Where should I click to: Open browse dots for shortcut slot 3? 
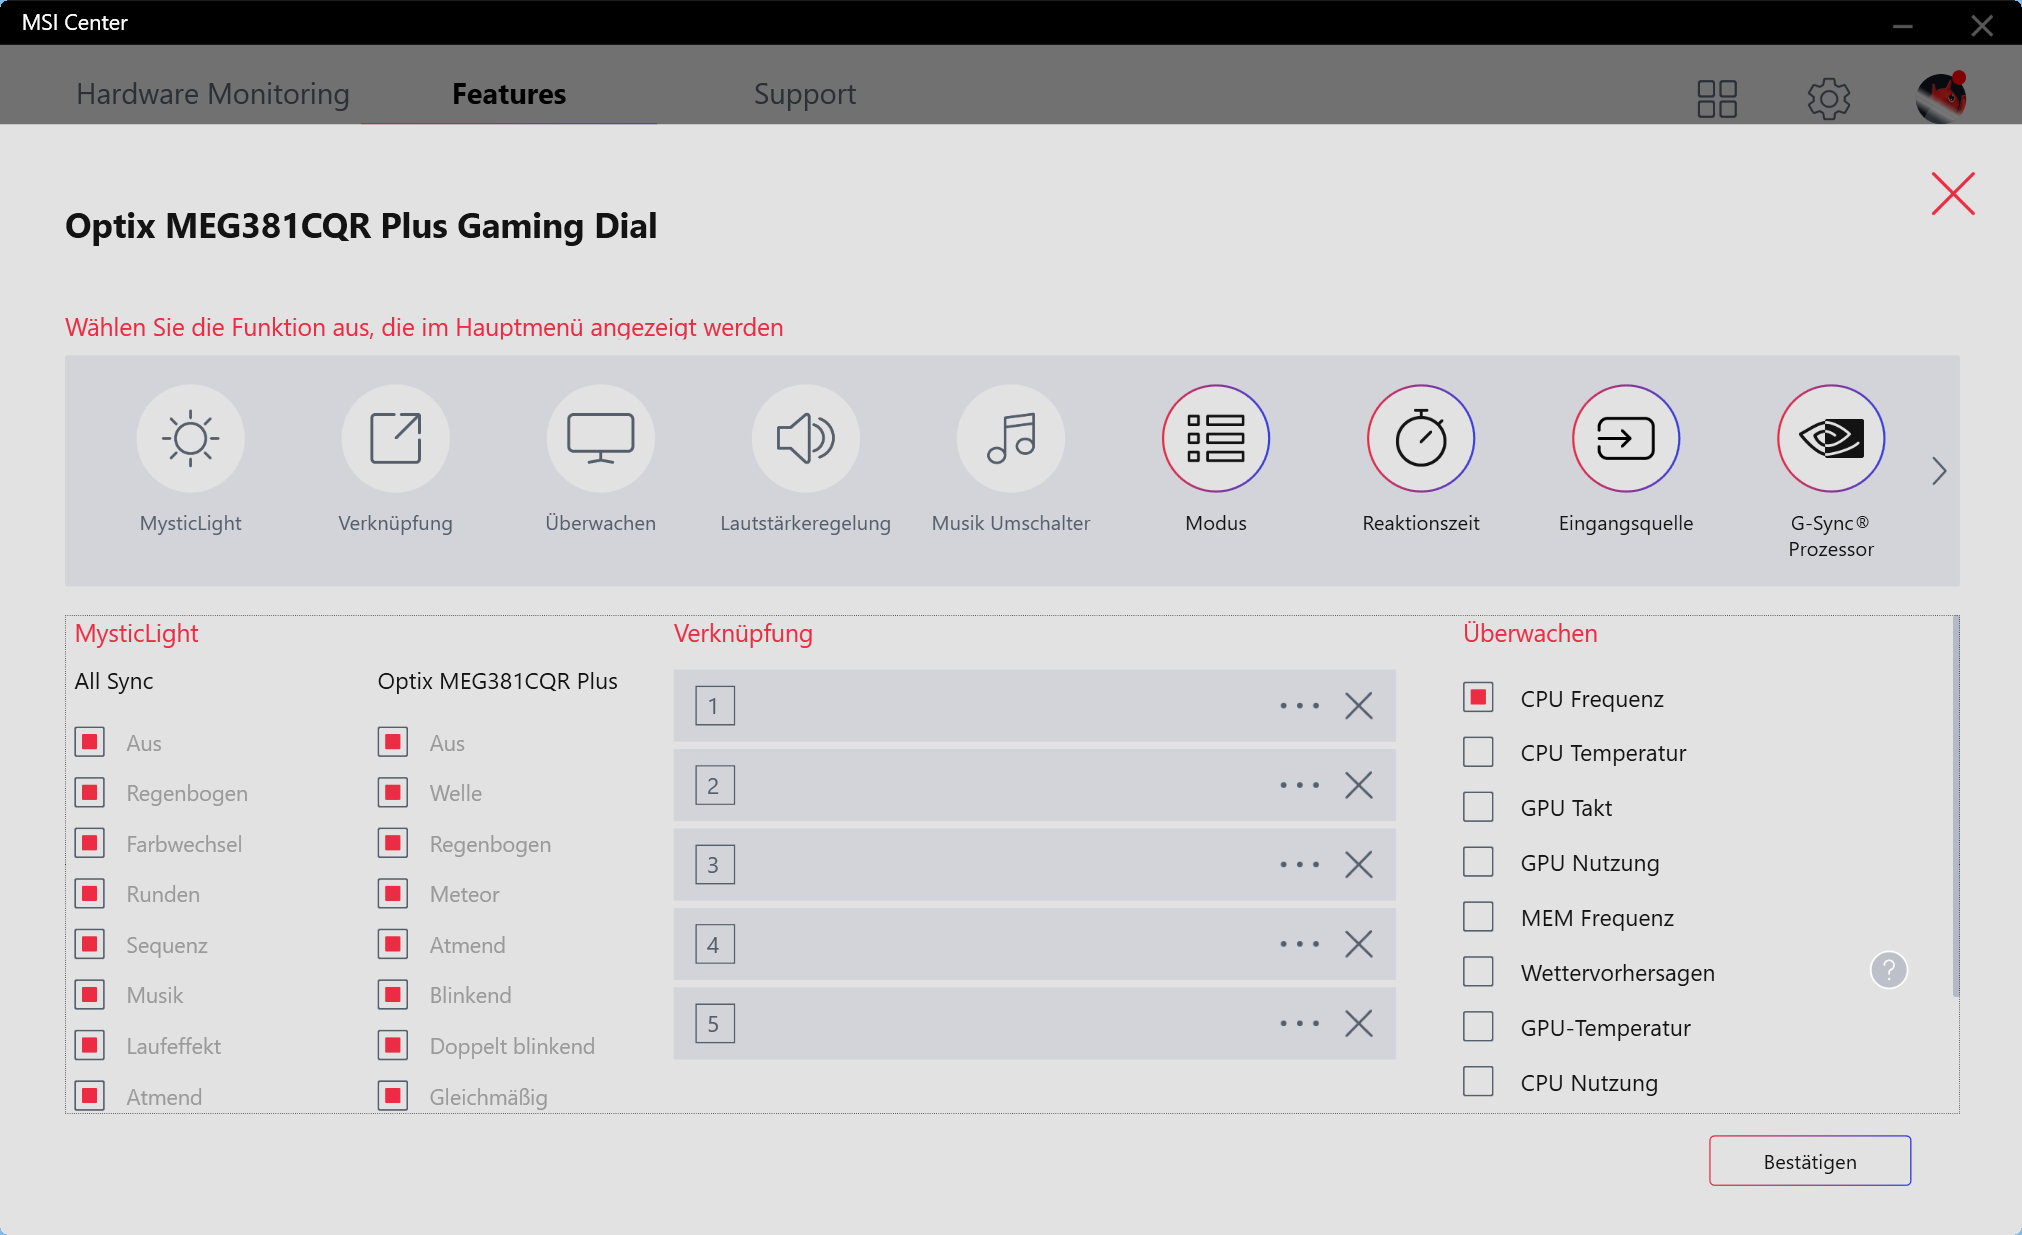point(1299,864)
